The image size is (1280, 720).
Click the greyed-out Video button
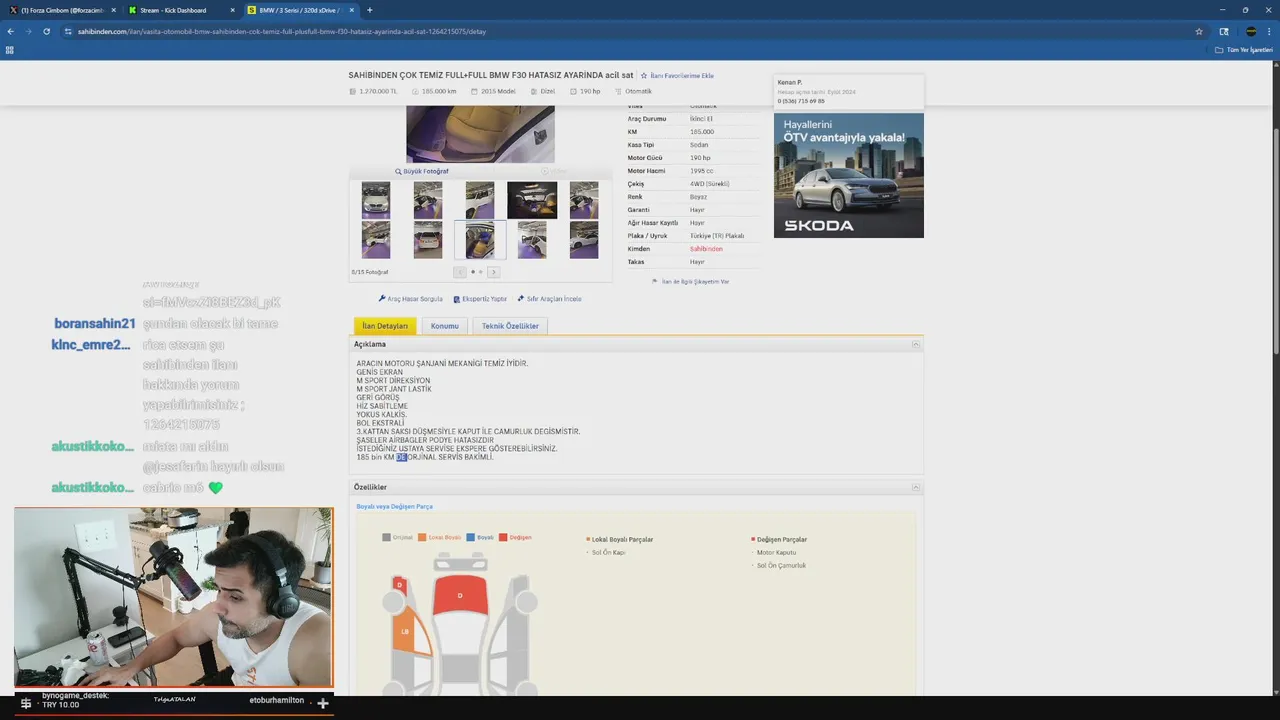point(554,171)
